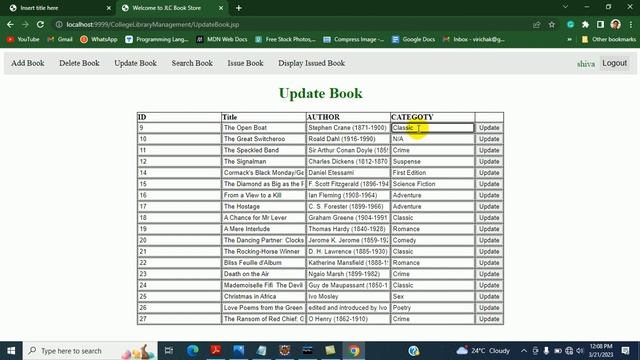640x360 pixels.
Task: Click Update for Death on the Air row
Action: click(489, 274)
